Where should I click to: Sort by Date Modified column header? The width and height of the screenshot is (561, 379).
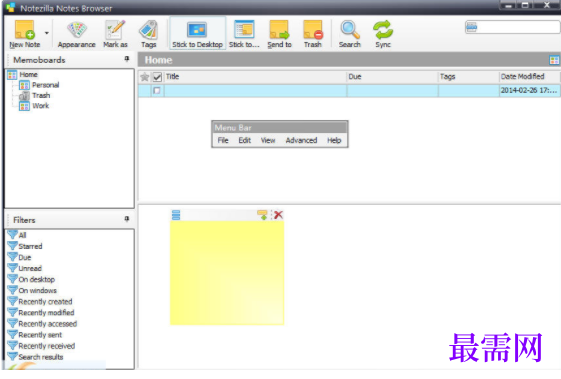(x=530, y=77)
